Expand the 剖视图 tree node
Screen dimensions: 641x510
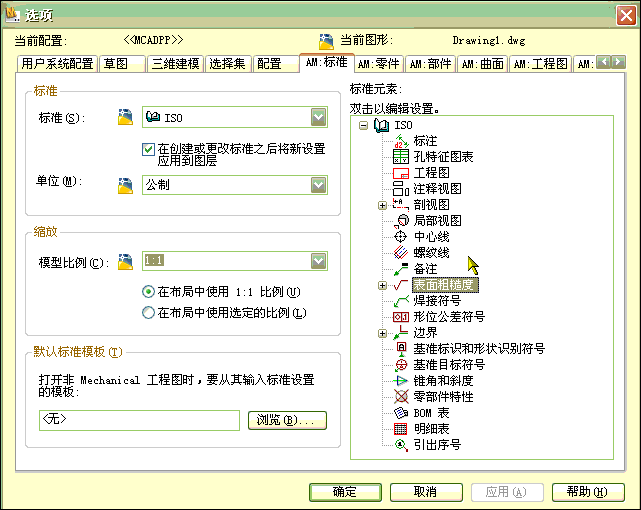click(x=382, y=205)
